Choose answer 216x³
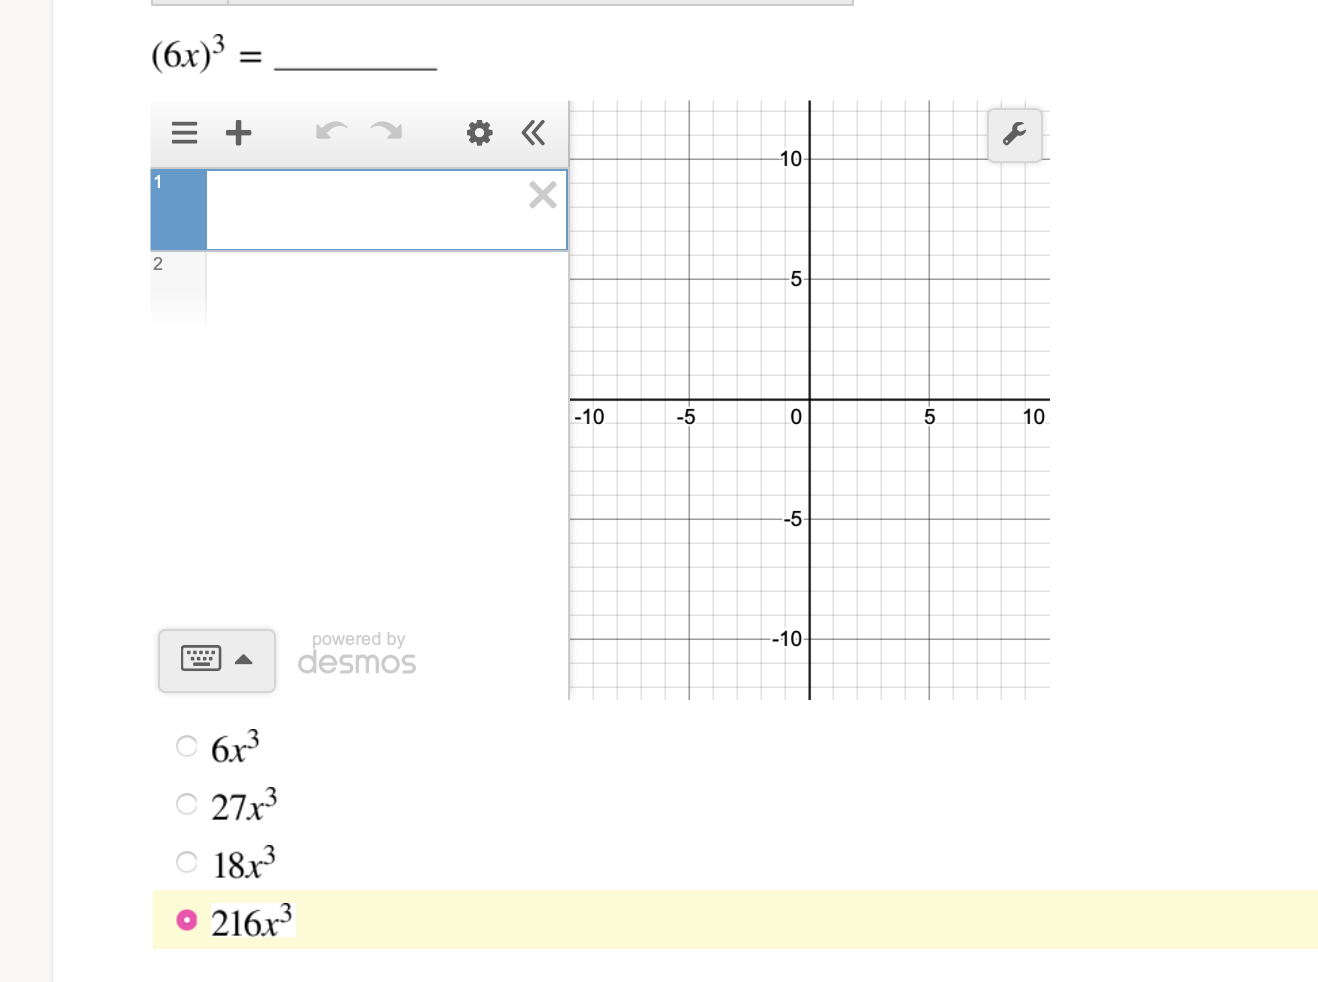The image size is (1318, 982). coord(187,920)
